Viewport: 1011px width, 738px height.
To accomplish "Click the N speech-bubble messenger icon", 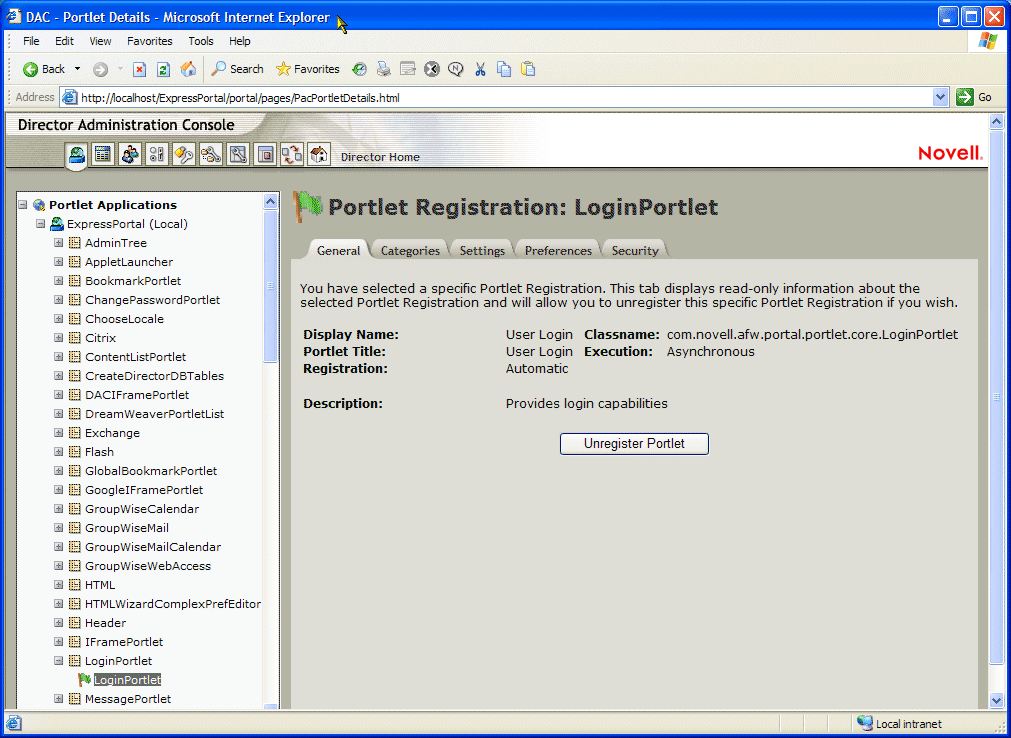I will click(456, 69).
